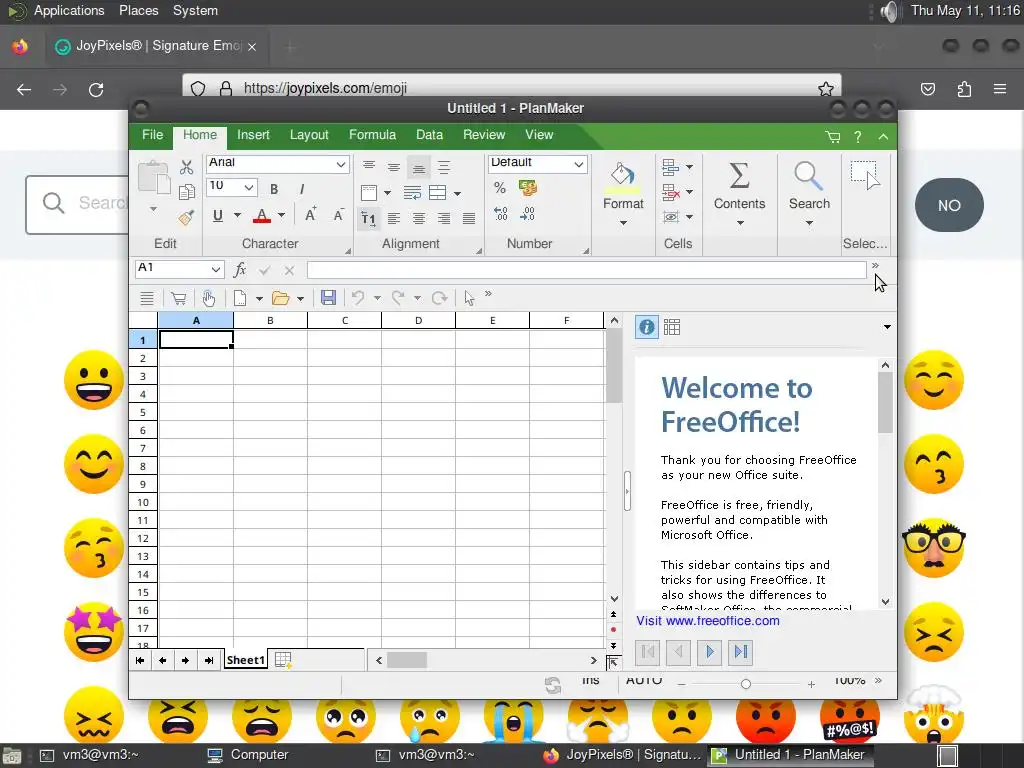Toggle left horizontal alignment
This screenshot has width=1024, height=768.
[x=394, y=218]
